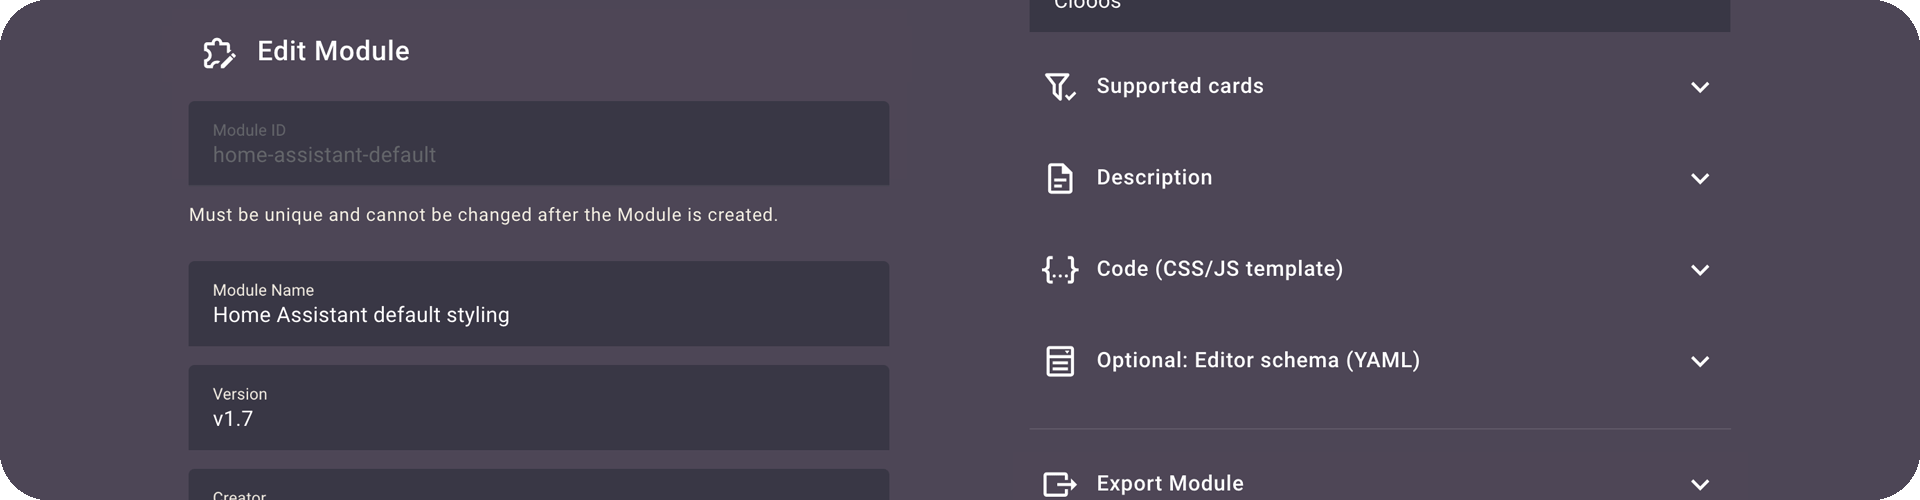
Task: Click the Description document icon
Action: (1060, 178)
